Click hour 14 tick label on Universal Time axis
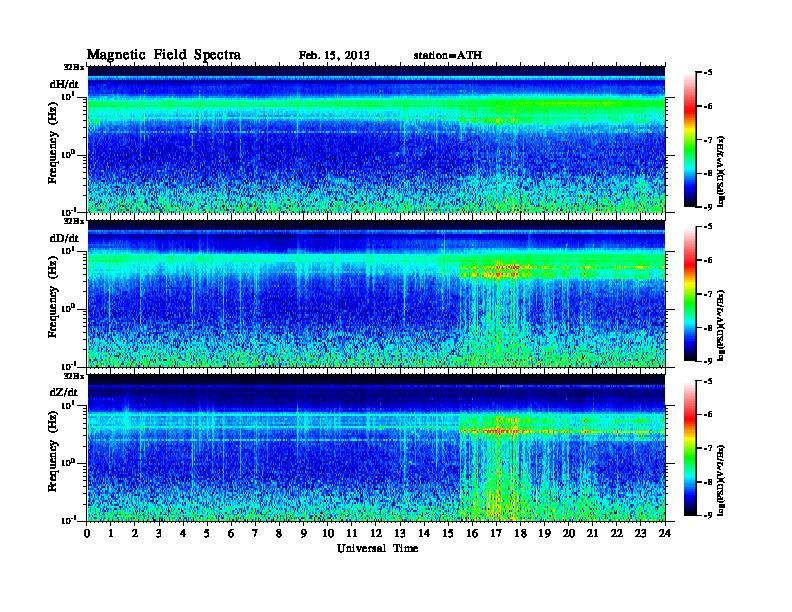This screenshot has height=612, width=792. click(424, 533)
